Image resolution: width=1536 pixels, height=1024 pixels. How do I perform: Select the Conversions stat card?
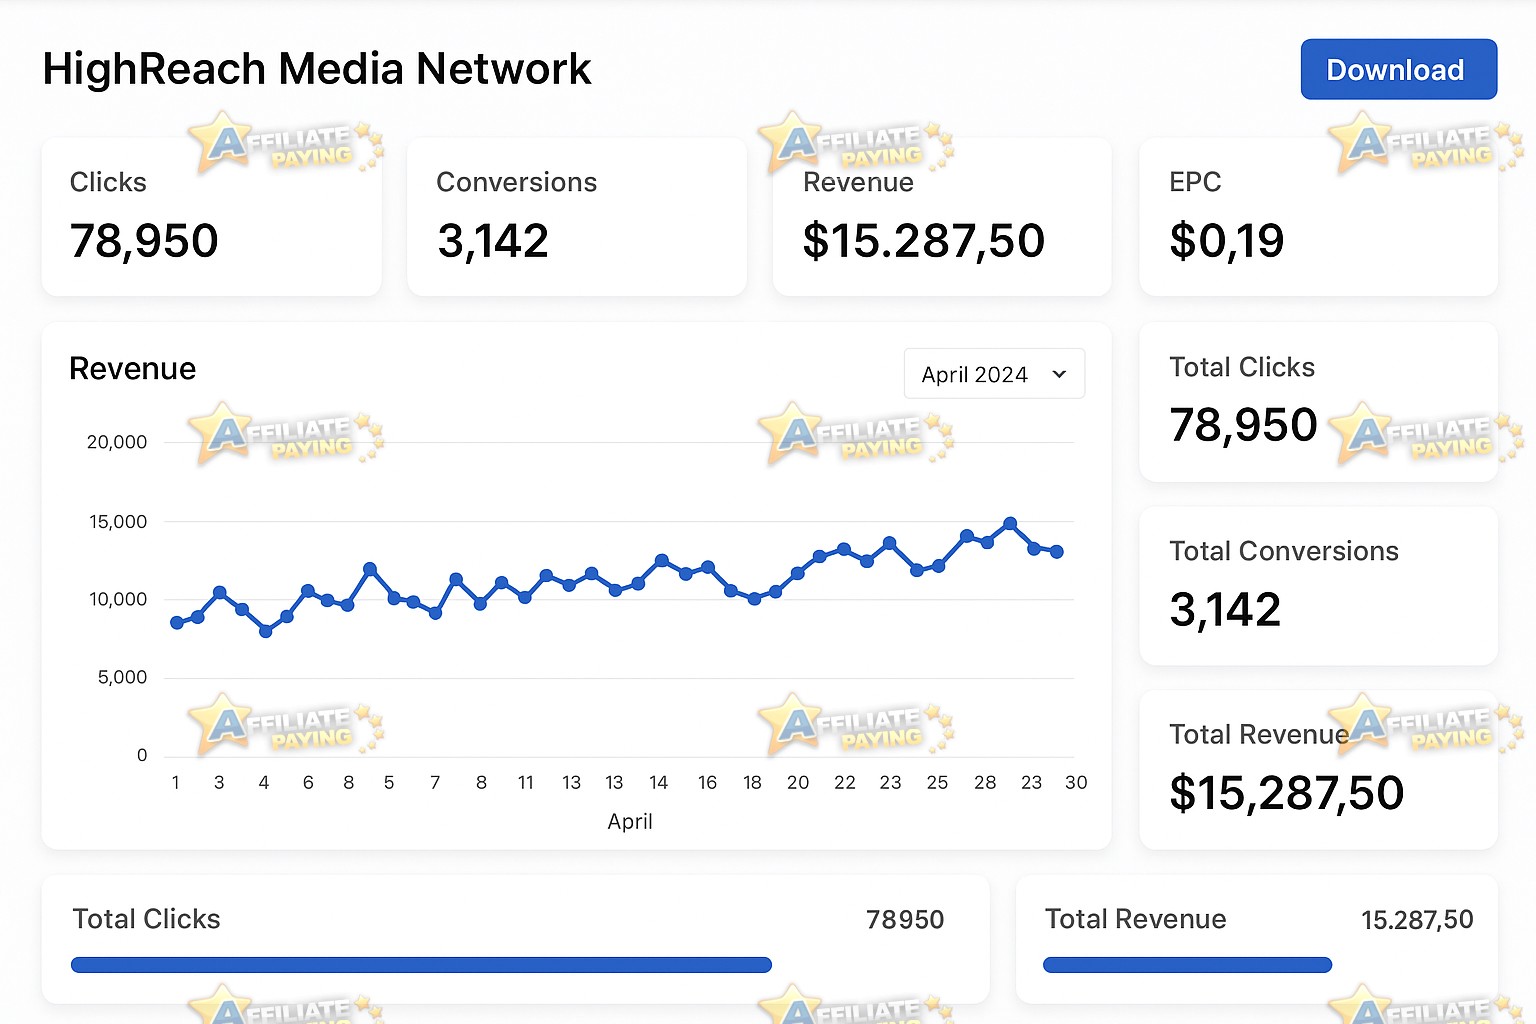pos(577,217)
